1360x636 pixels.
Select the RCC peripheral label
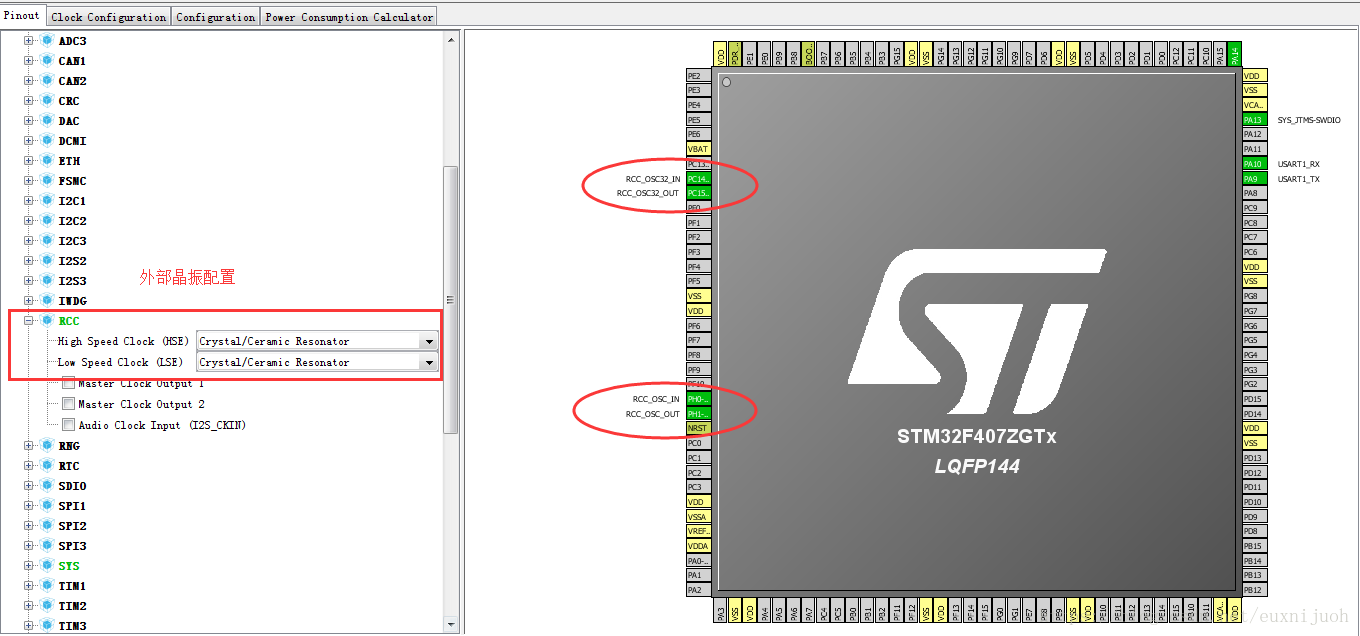(69, 321)
